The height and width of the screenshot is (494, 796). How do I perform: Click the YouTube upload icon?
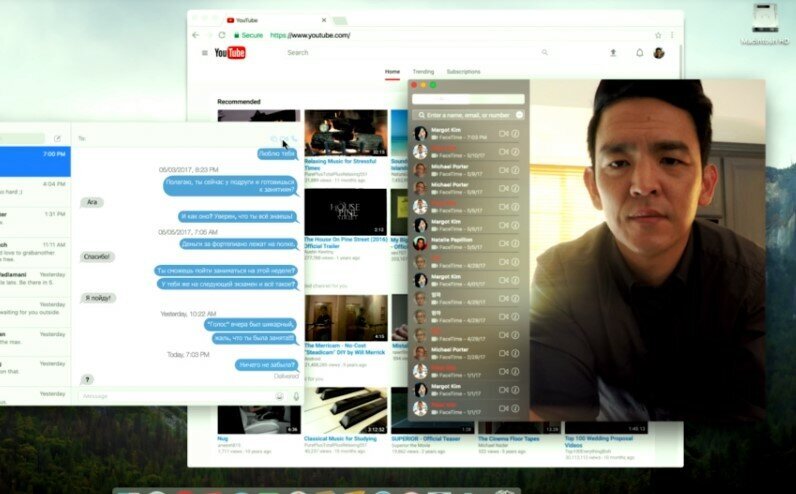tap(613, 53)
